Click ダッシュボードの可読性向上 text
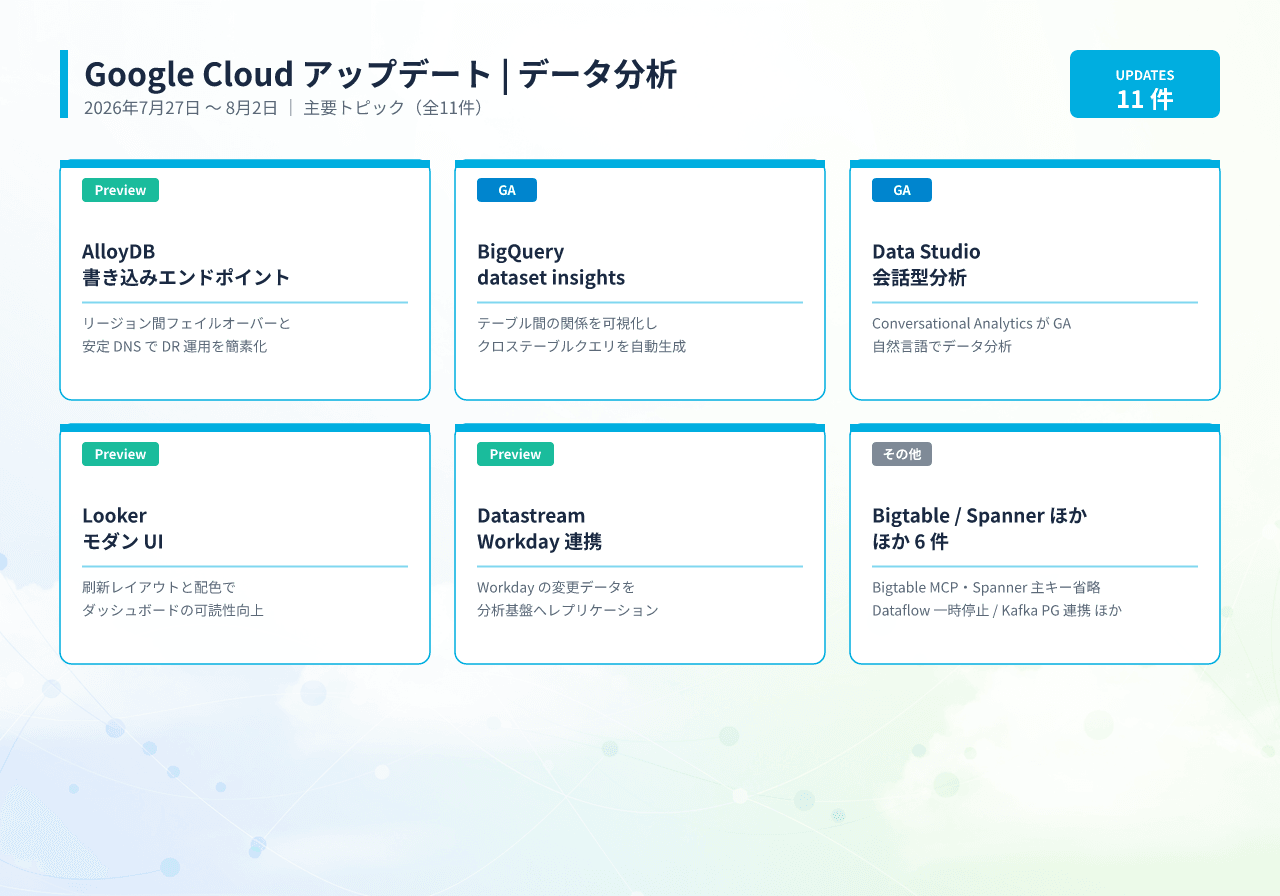 [173, 610]
